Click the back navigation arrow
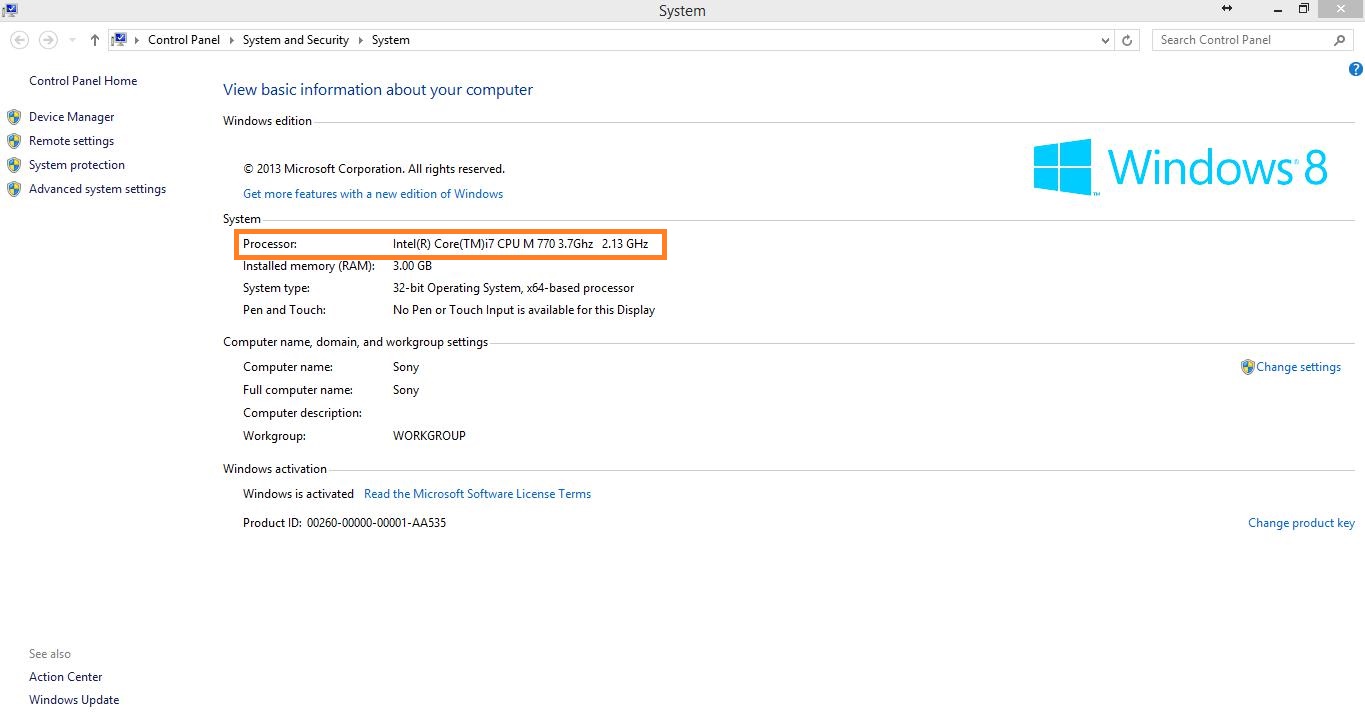1365x723 pixels. 18,39
